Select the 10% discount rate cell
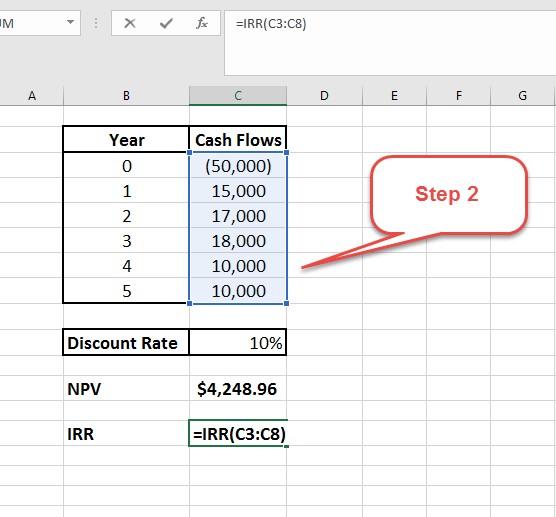Screen dimensions: 556x517 click(238, 343)
